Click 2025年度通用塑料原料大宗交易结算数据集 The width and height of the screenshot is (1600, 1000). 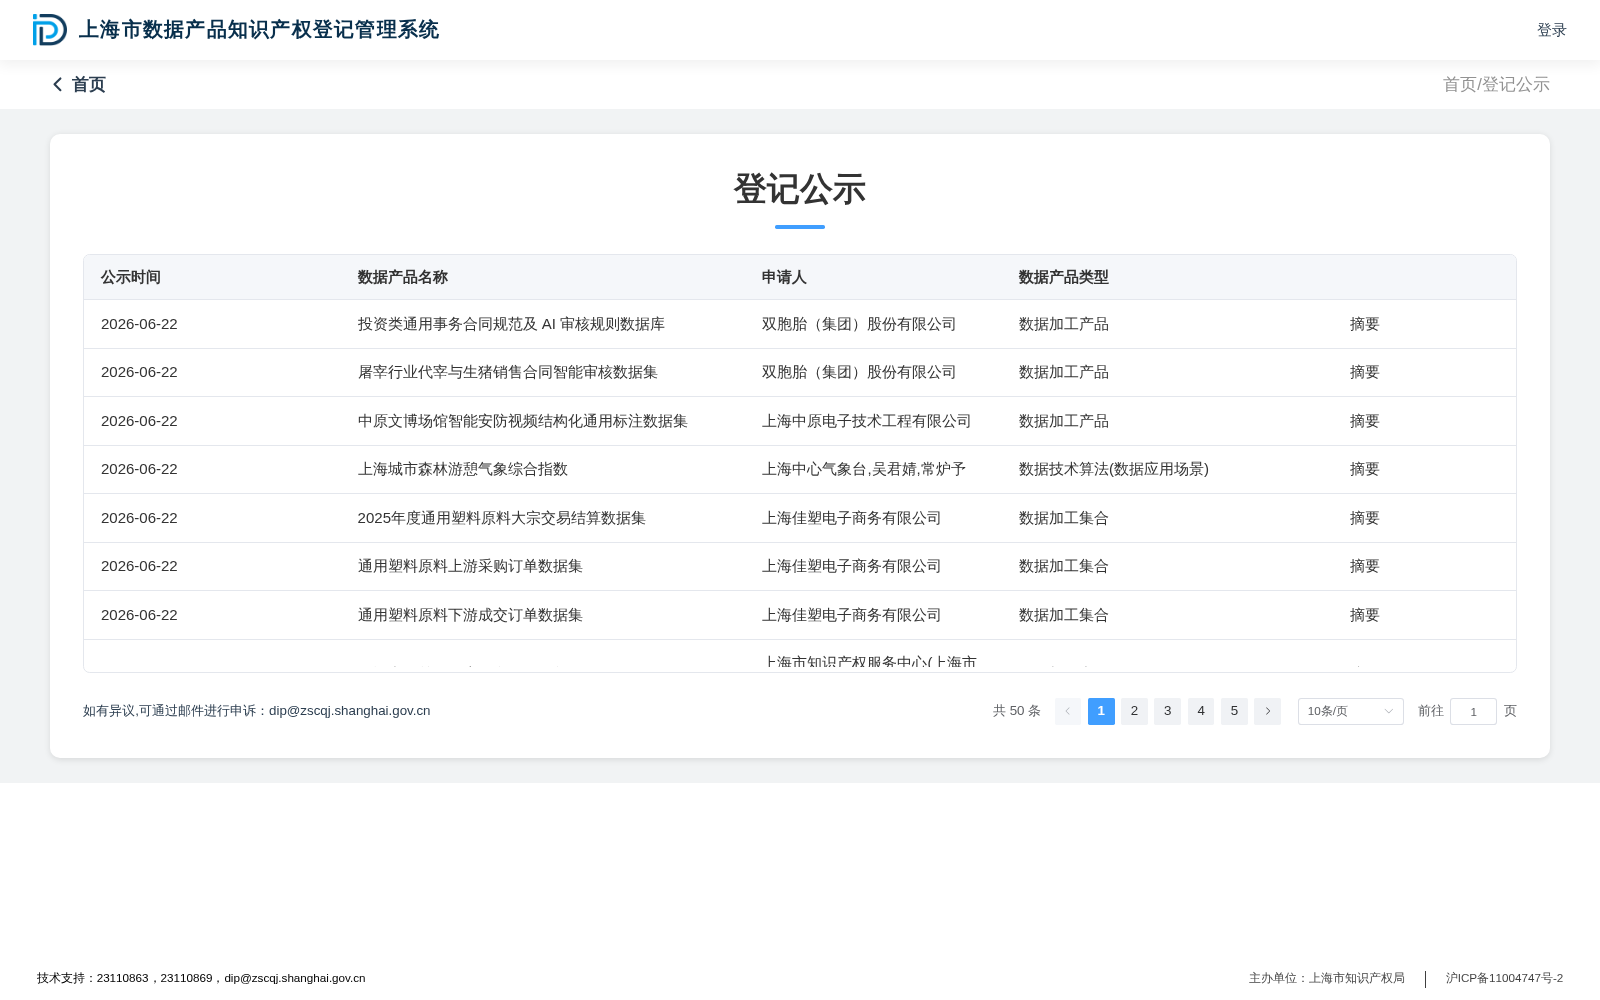tap(502, 518)
